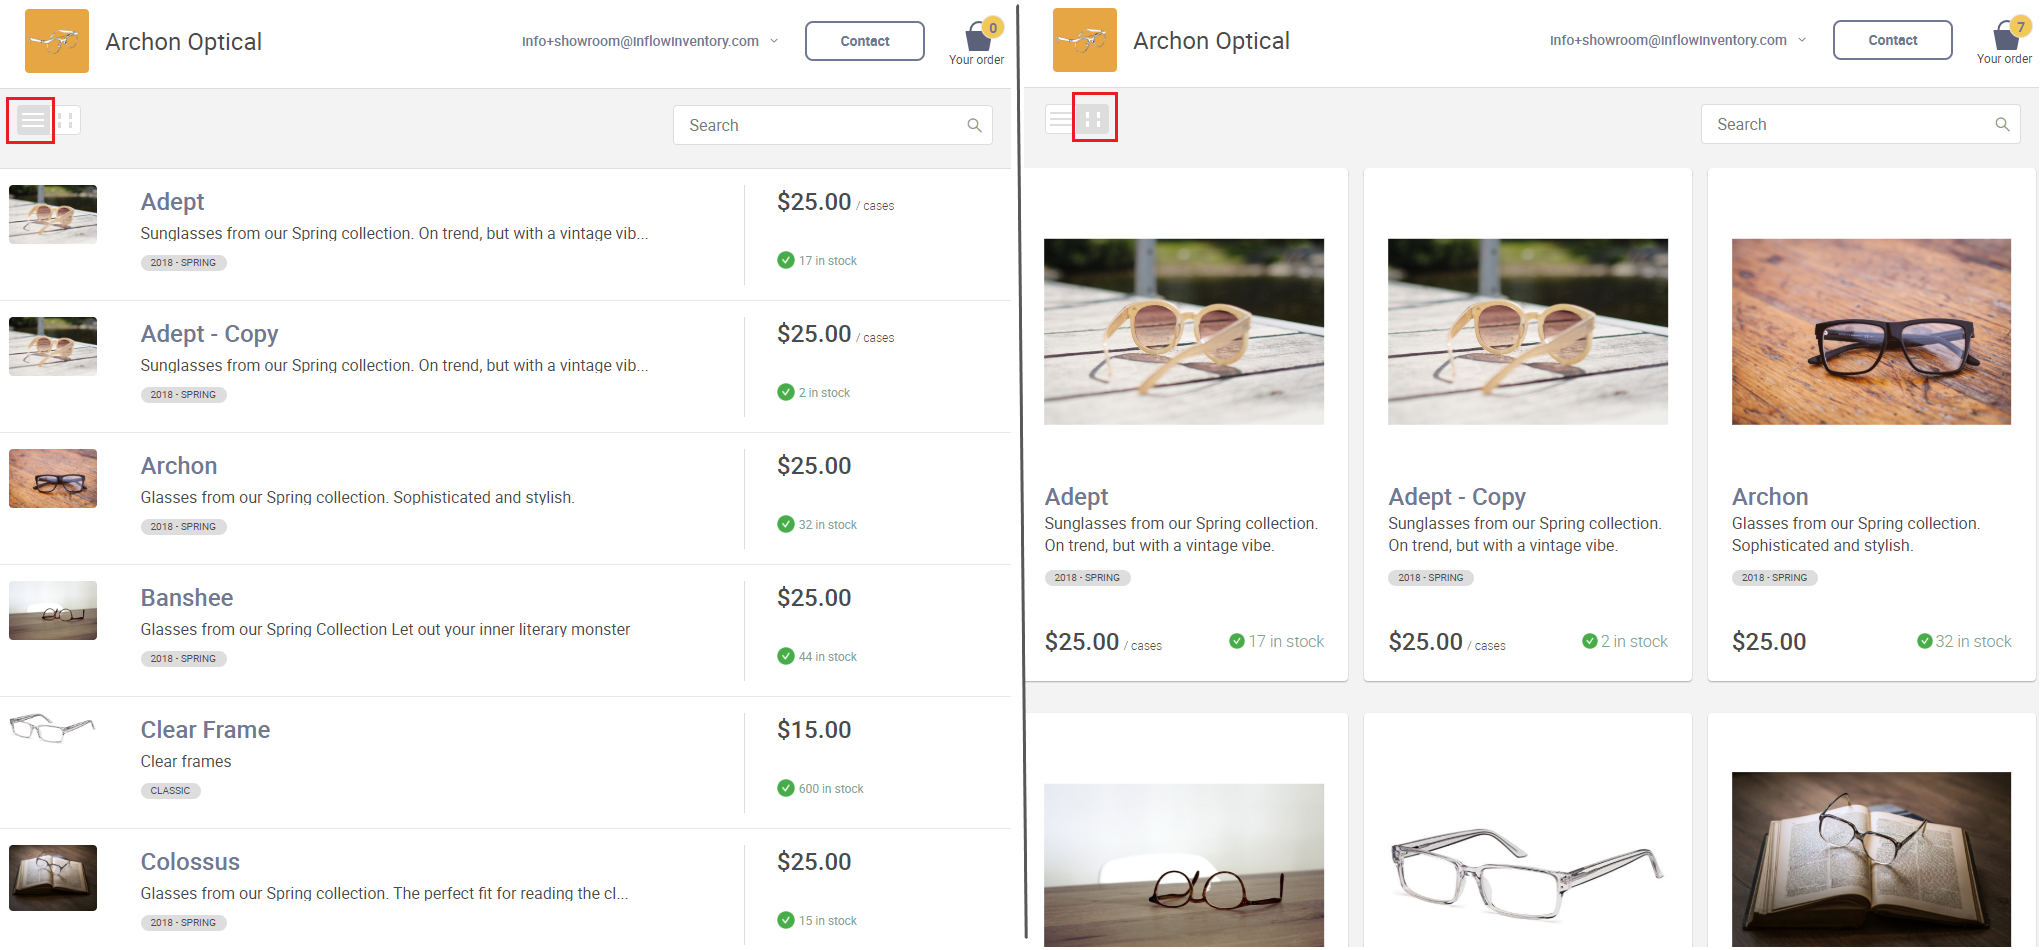Switch to list view in left panel

pyautogui.click(x=32, y=121)
